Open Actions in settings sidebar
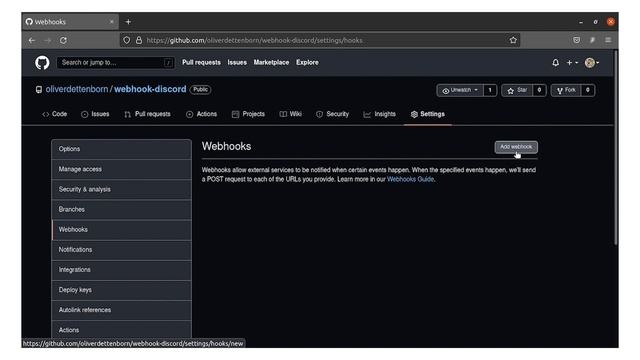The height and width of the screenshot is (360, 640). 122,330
